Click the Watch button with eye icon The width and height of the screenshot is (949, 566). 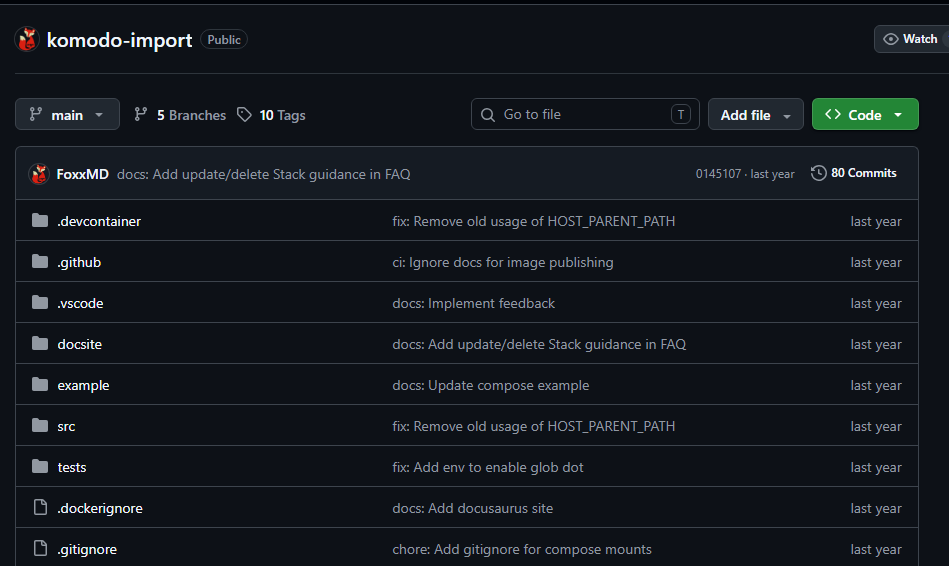911,39
